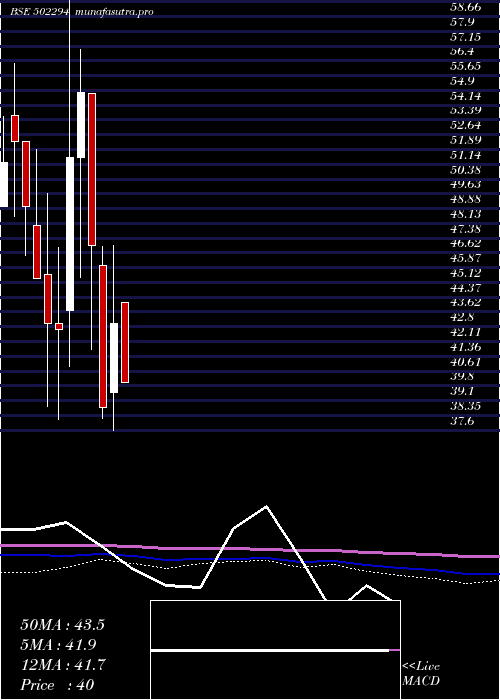Viewport: 500px width, 700px height.
Task: Click the 41.36 price label
Action: click(x=465, y=346)
